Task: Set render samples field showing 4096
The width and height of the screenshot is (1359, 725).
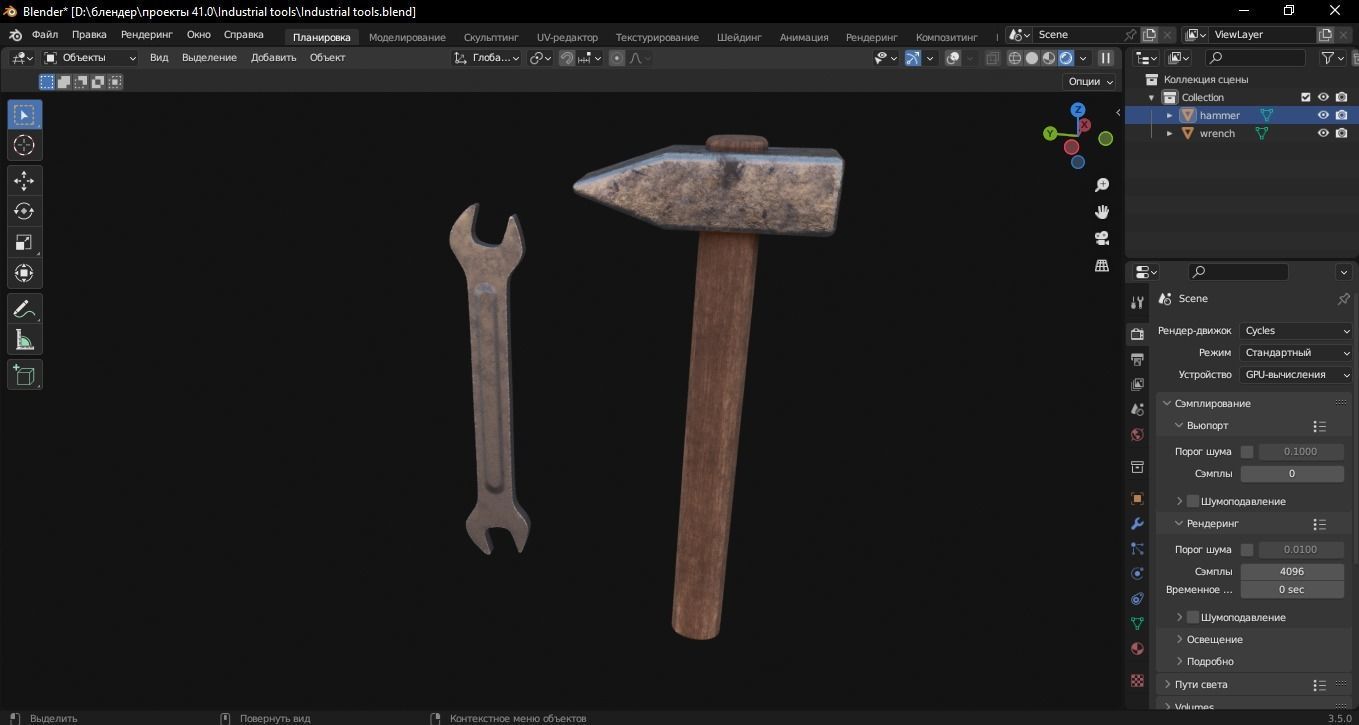Action: click(x=1292, y=571)
